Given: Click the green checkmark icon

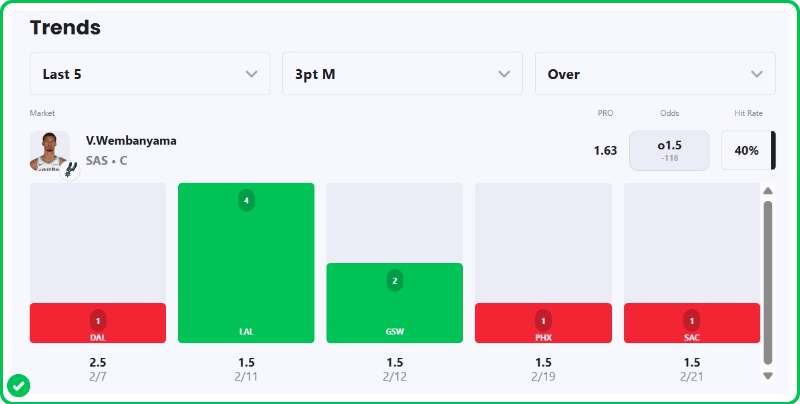Looking at the screenshot, I should tap(18, 384).
